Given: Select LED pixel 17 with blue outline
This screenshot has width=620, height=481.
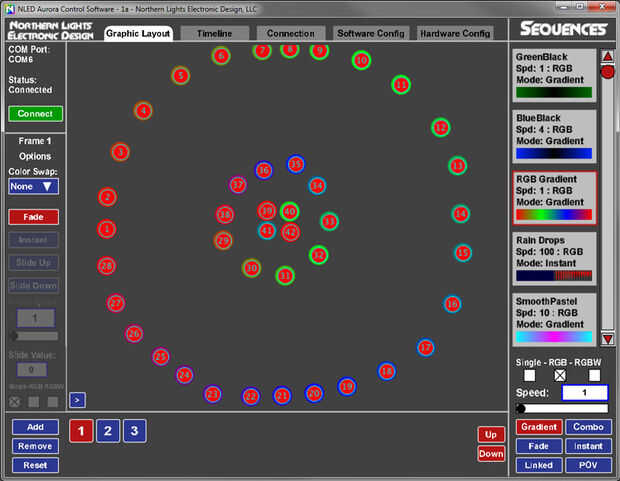Looking at the screenshot, I should pos(425,348).
